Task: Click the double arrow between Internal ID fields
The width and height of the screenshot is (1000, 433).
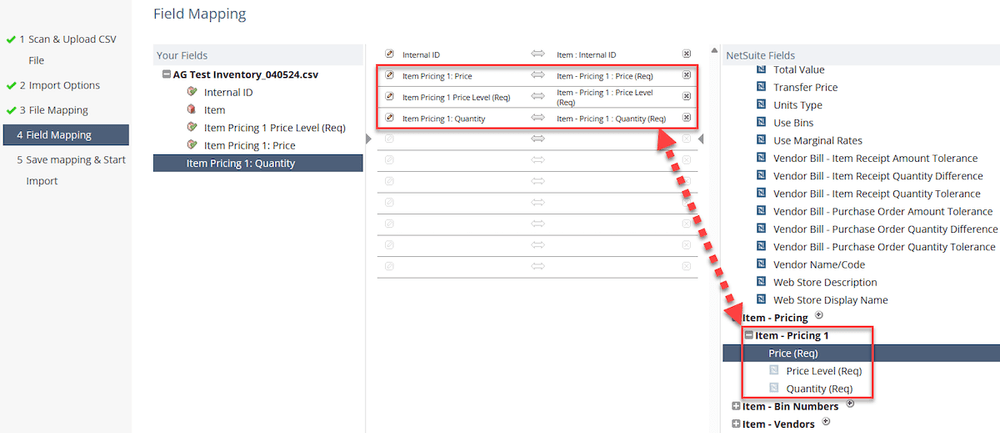Action: 538,55
